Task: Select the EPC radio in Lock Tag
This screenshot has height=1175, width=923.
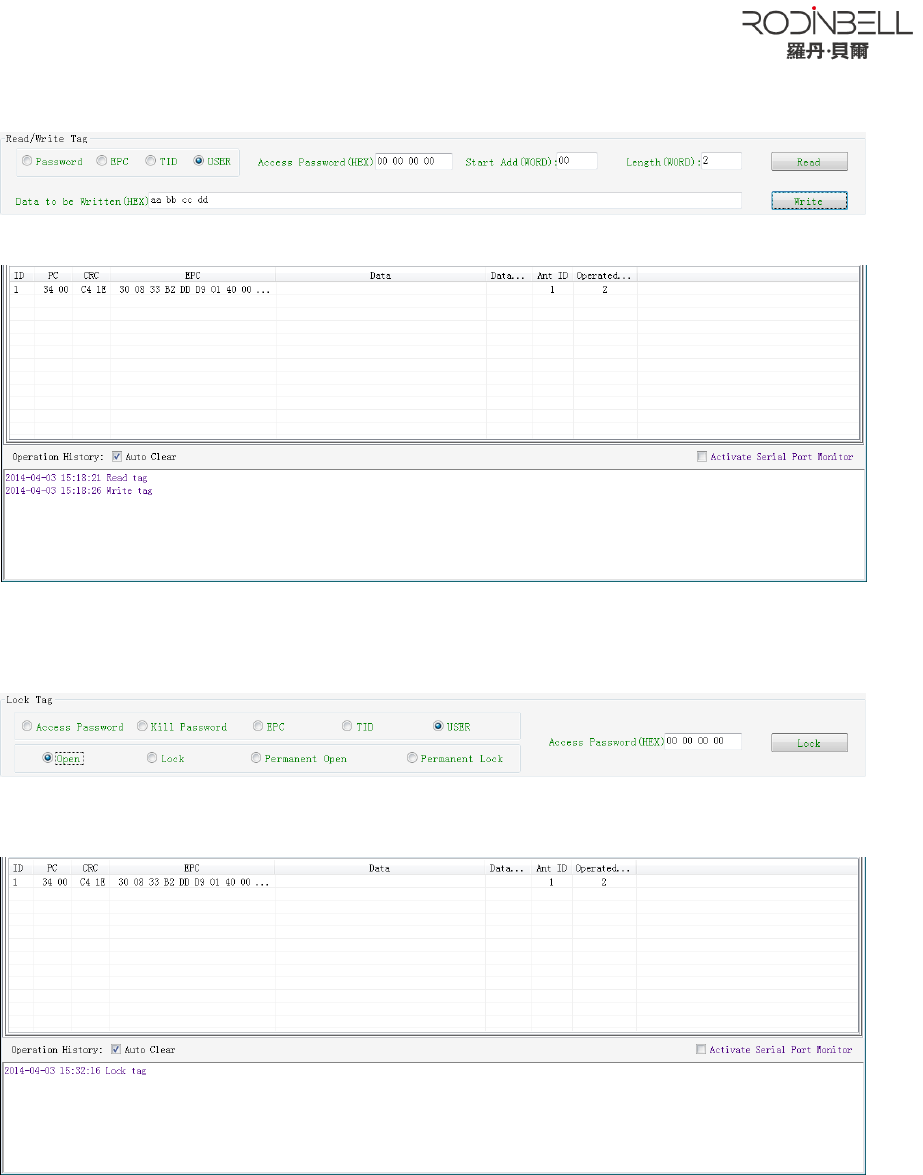Action: (x=258, y=726)
